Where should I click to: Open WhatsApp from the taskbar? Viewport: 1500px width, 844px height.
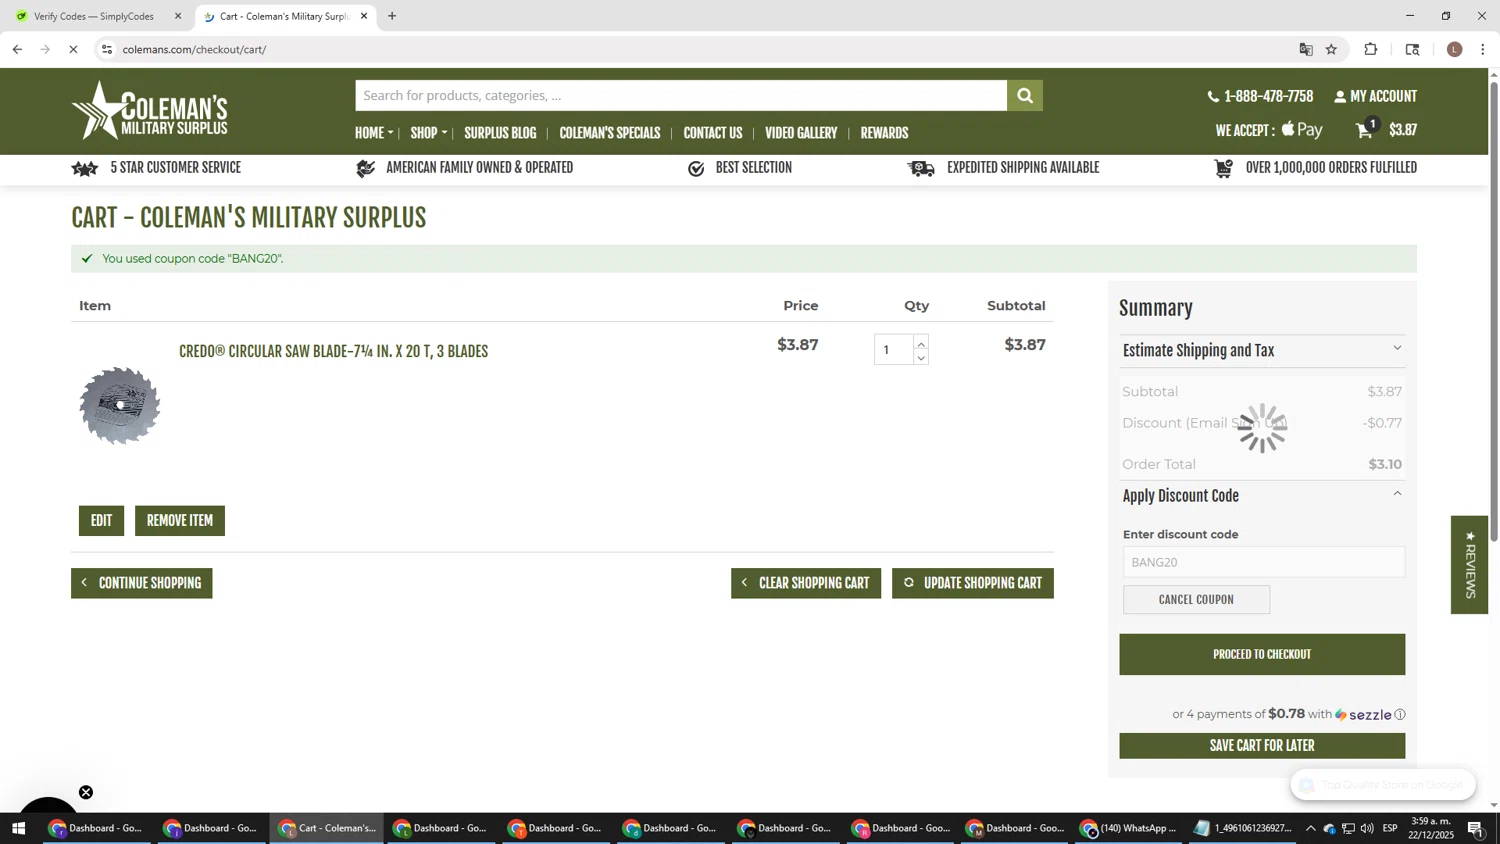coord(1129,828)
